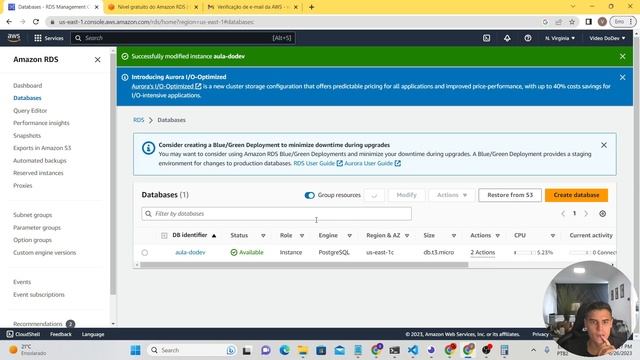Screen dimensions: 640x360
Task: Toggle Group resources switch
Action: [309, 195]
